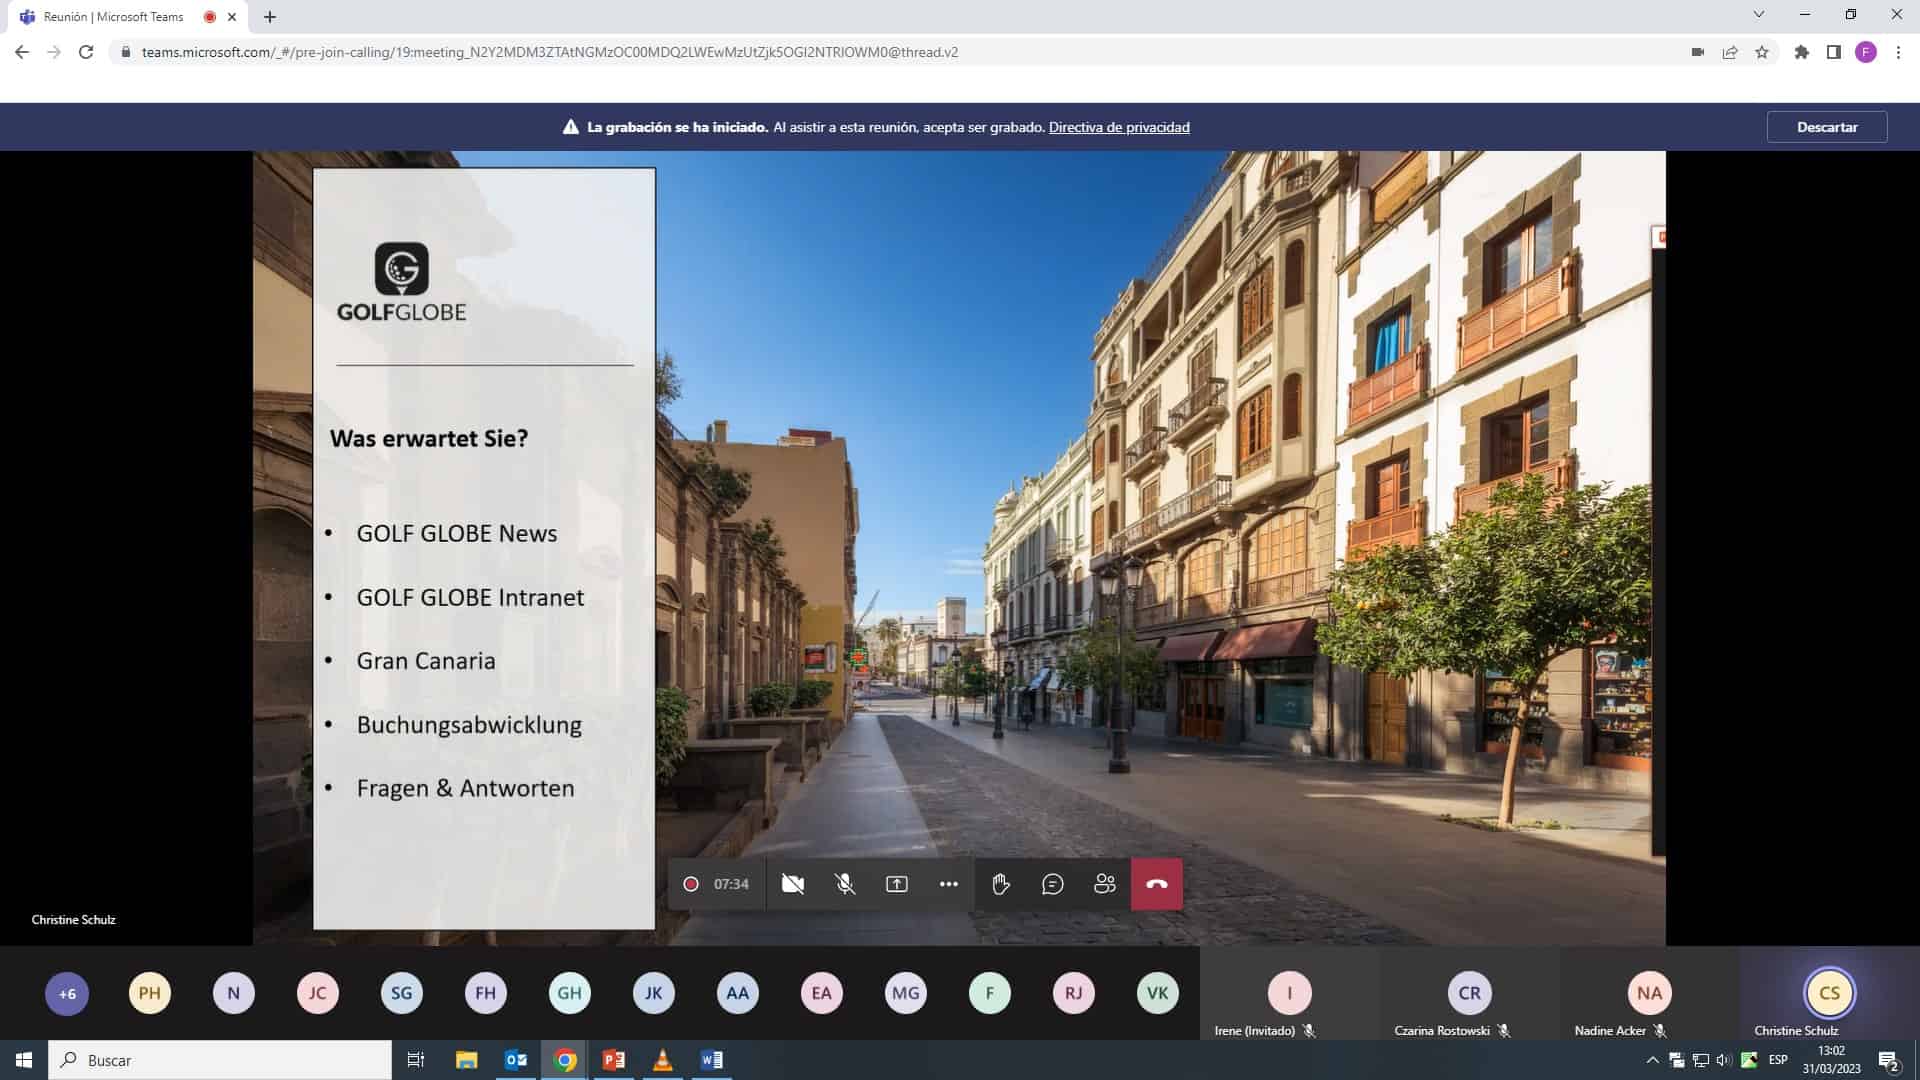Select participant avatar JK
Image resolution: width=1920 pixels, height=1080 pixels.
coord(654,993)
